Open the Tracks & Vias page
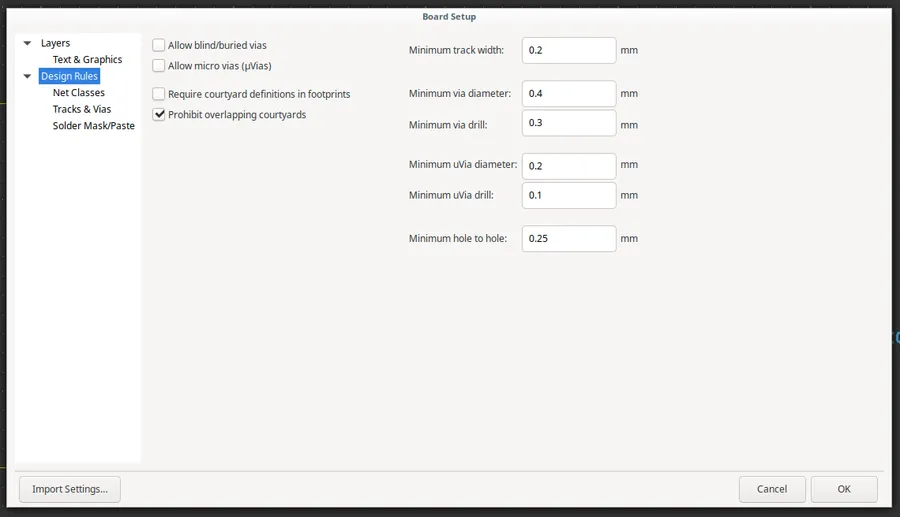Screen dimensions: 900x517 click(x=82, y=109)
